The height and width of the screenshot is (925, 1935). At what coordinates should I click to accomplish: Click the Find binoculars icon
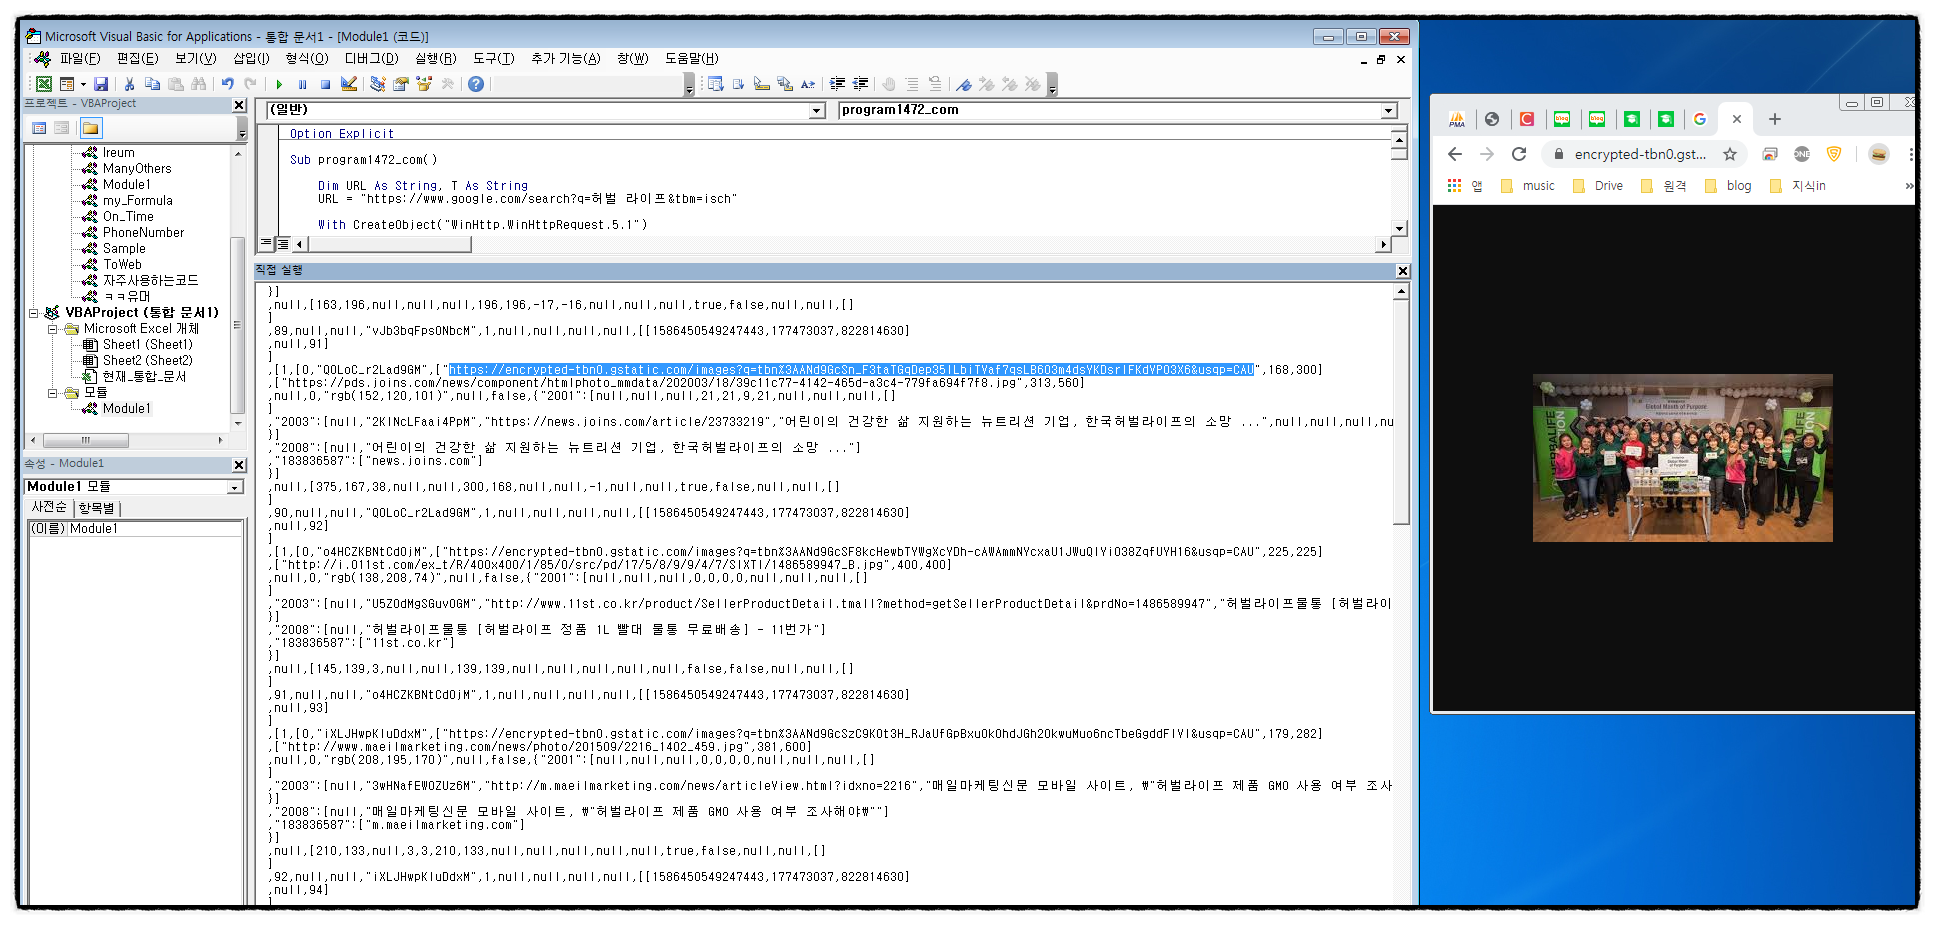coord(199,85)
